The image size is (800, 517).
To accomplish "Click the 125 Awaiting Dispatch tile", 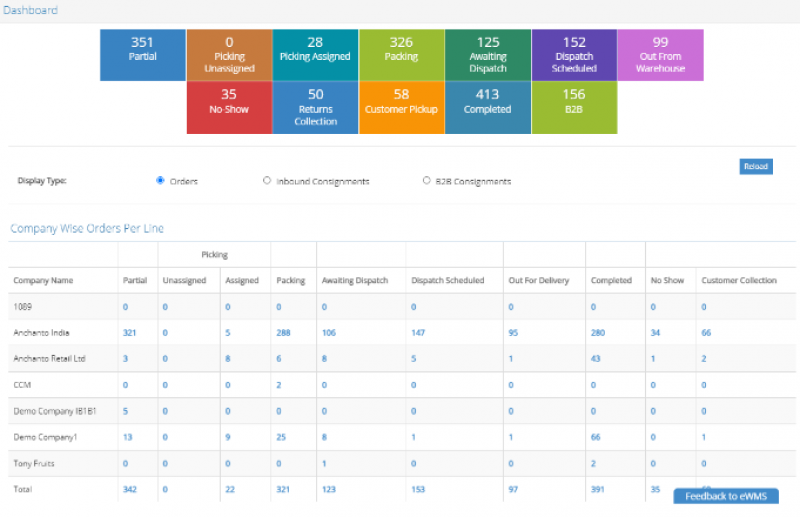I will pyautogui.click(x=487, y=55).
